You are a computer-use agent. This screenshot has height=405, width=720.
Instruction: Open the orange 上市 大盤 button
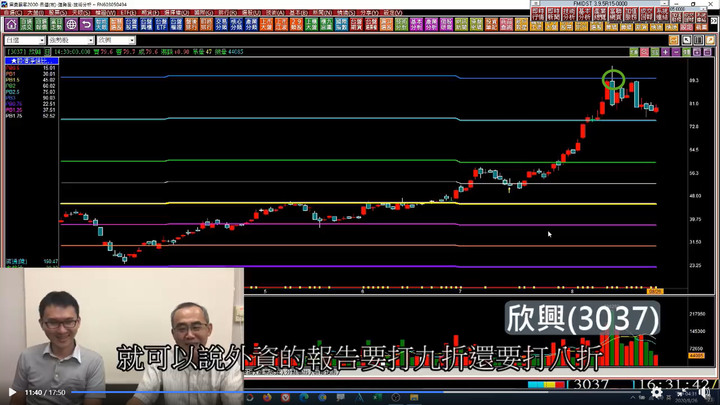[266, 24]
